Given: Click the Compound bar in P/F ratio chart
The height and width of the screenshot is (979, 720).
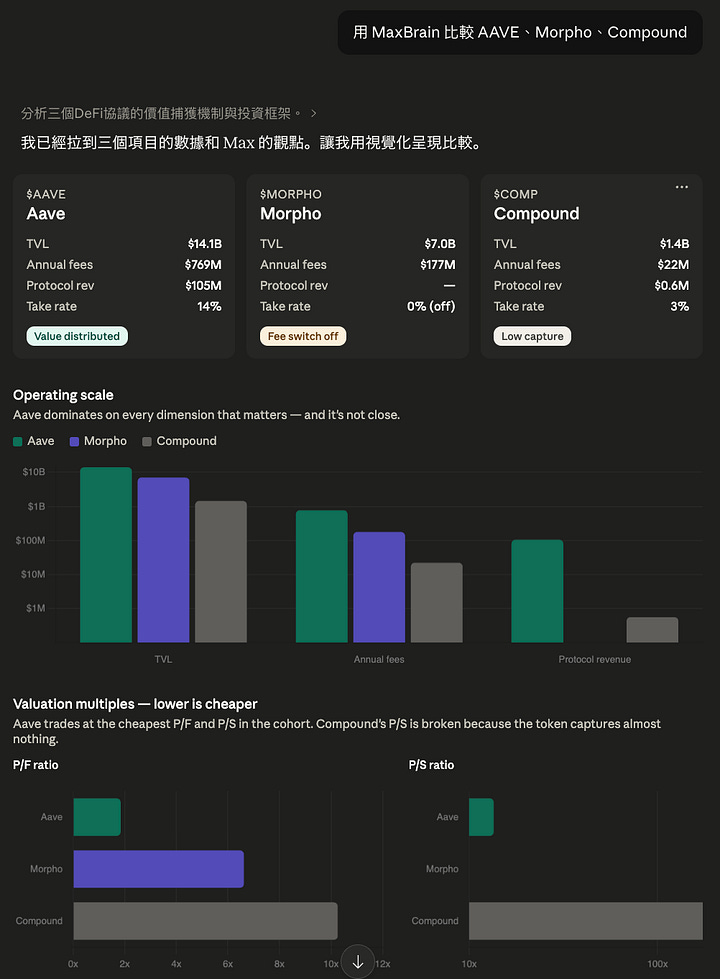Looking at the screenshot, I should [x=205, y=921].
